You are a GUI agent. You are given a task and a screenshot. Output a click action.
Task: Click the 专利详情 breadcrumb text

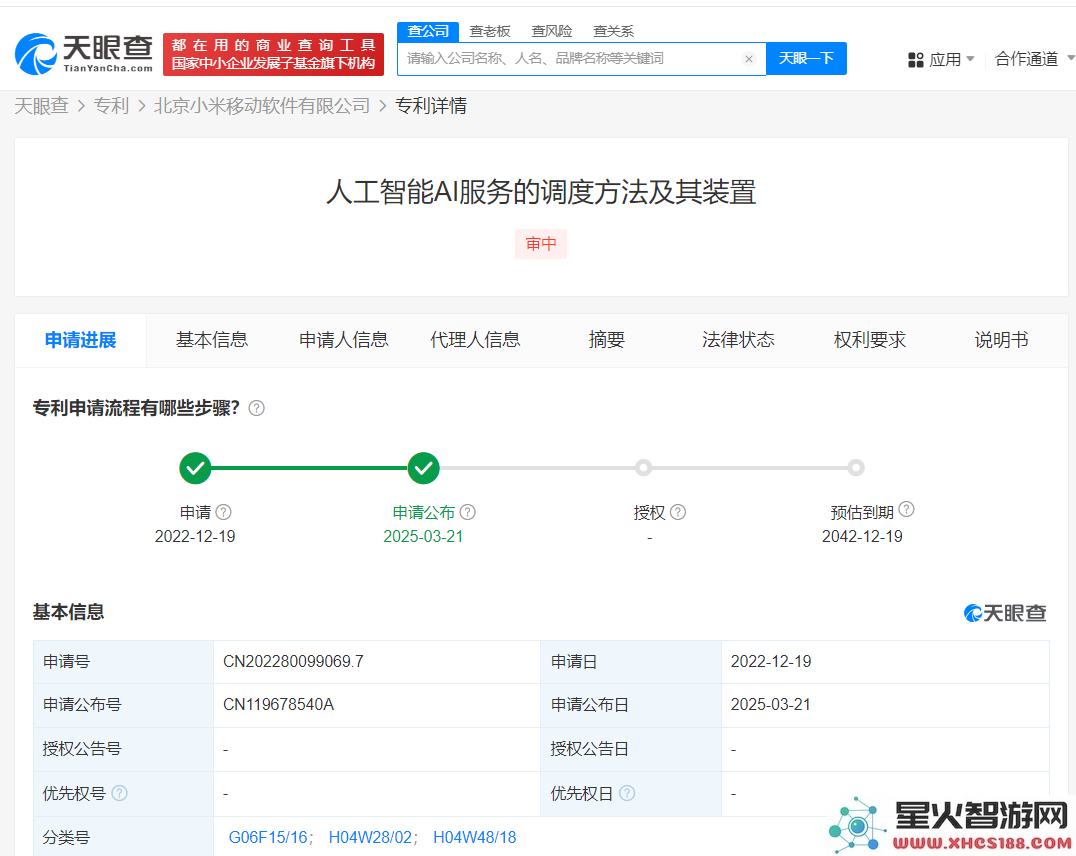coord(431,106)
